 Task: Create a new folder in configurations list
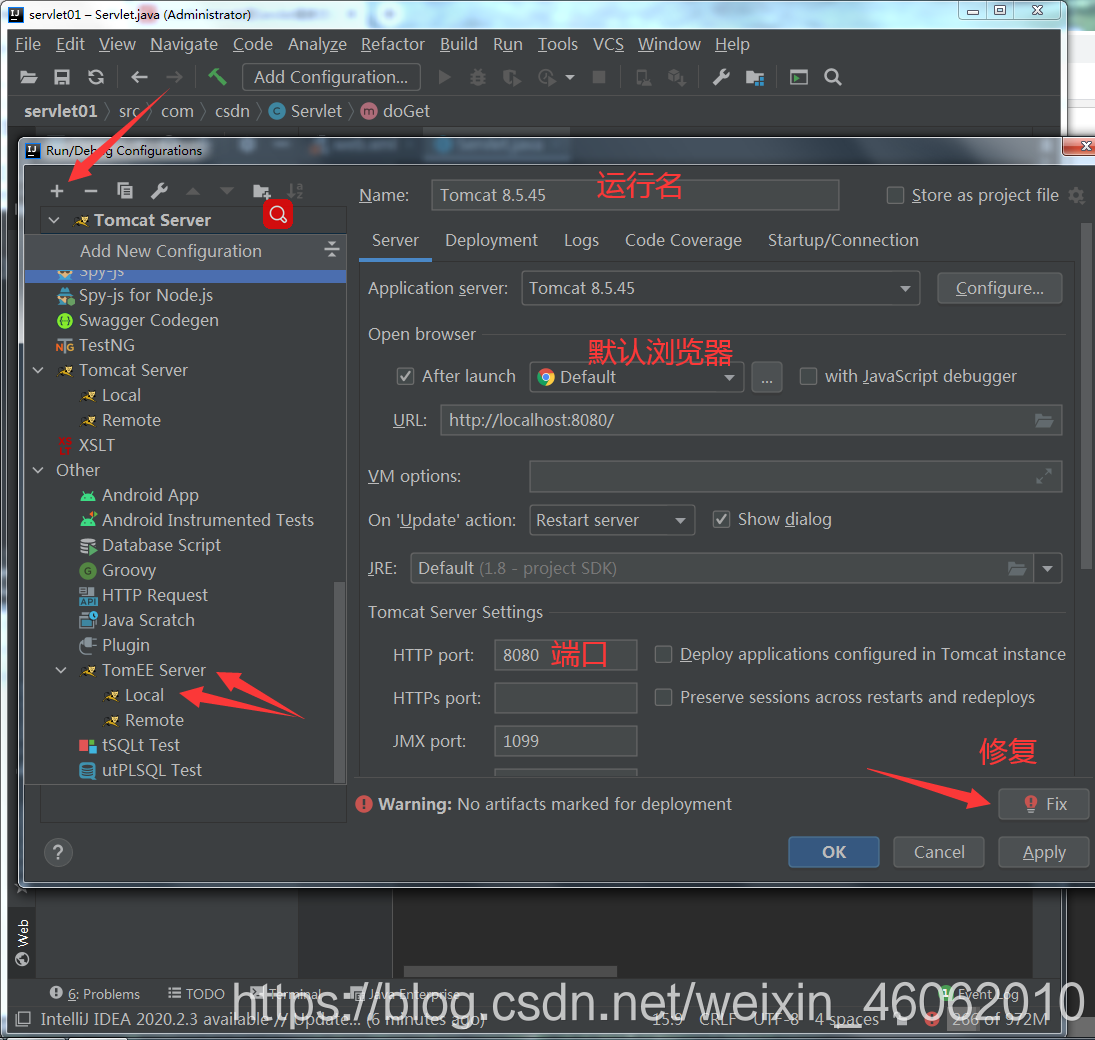tap(261, 191)
